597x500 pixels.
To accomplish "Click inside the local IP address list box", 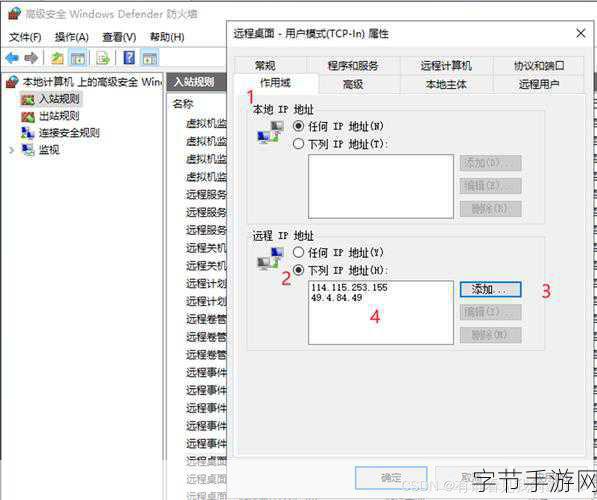I will click(381, 187).
